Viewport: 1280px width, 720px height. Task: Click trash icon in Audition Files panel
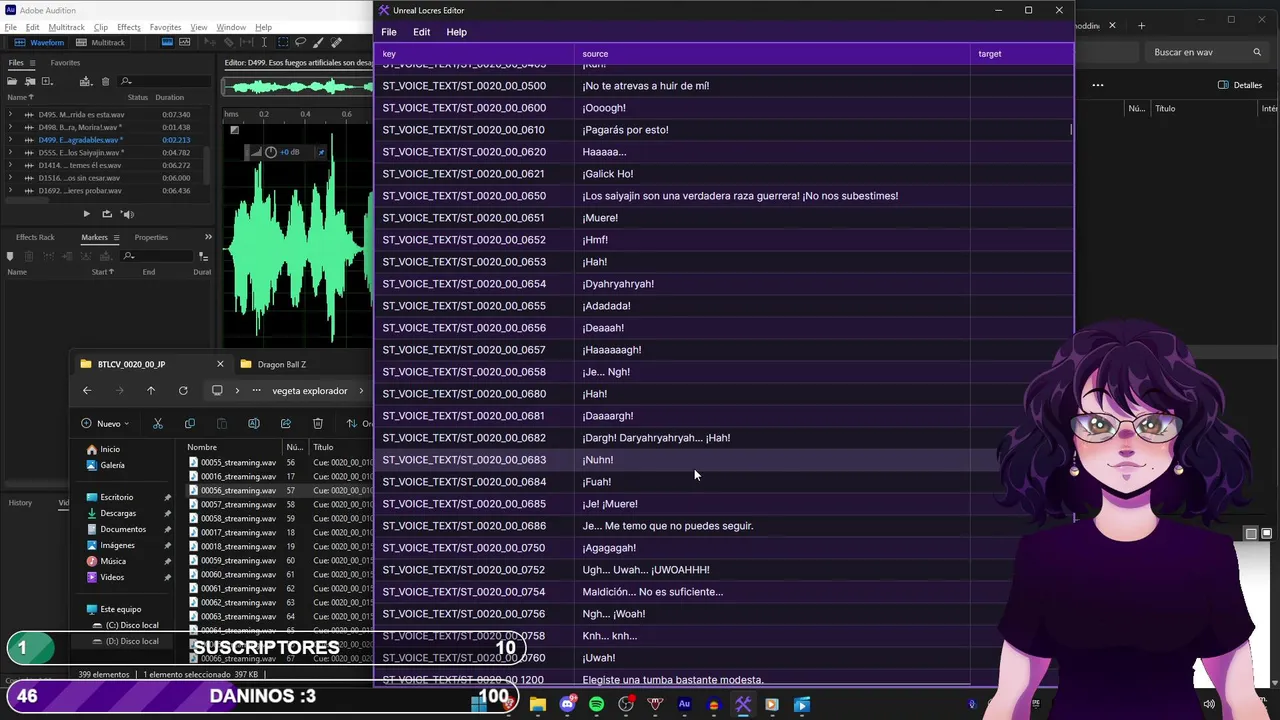[x=105, y=81]
